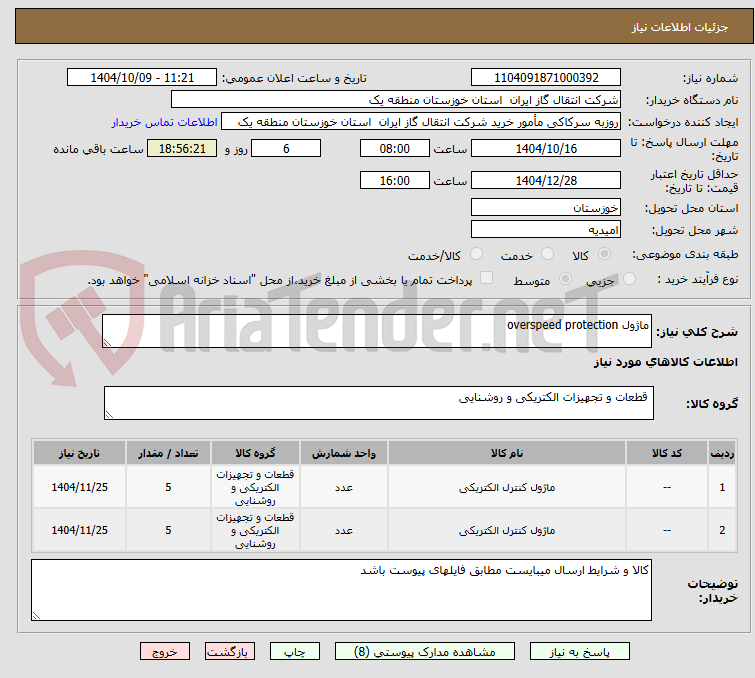Click the ردیف column header
This screenshot has height=678, width=755.
click(722, 453)
